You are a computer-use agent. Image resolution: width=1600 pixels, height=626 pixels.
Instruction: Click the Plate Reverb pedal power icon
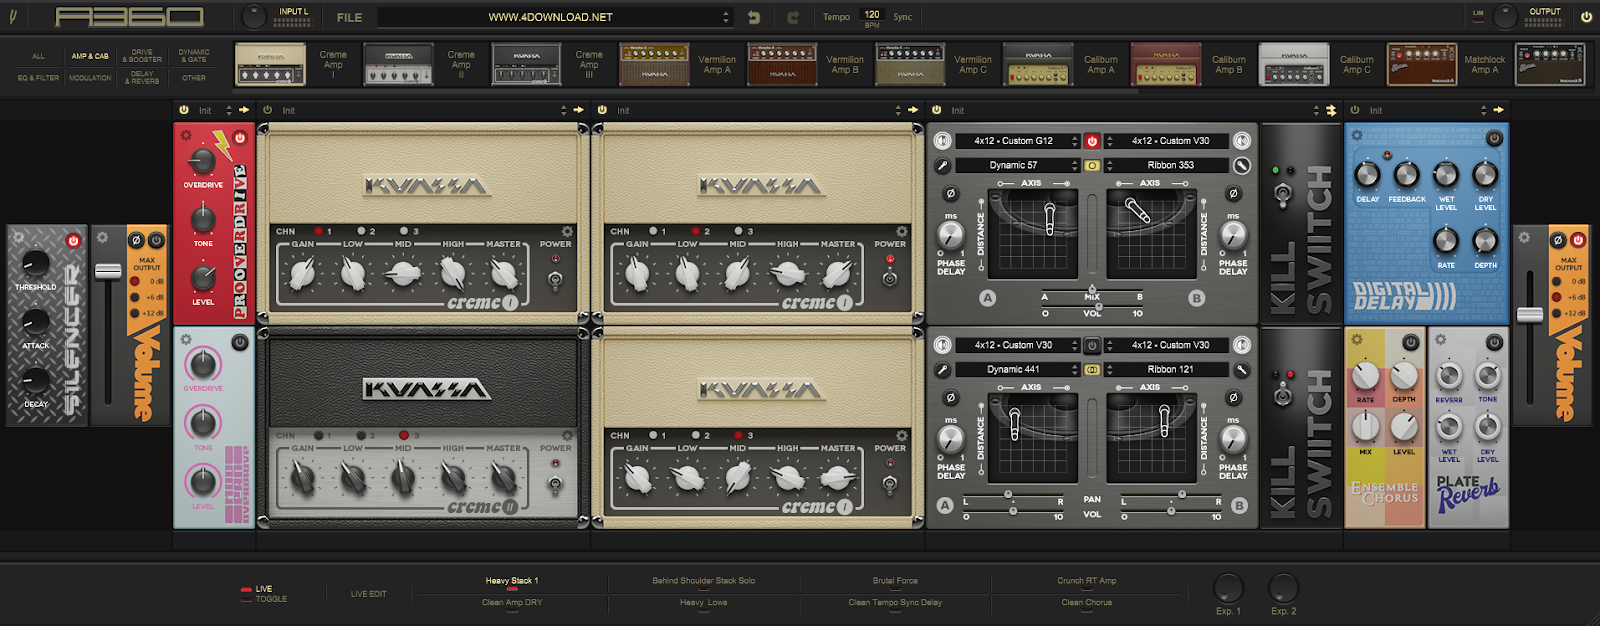(1494, 342)
